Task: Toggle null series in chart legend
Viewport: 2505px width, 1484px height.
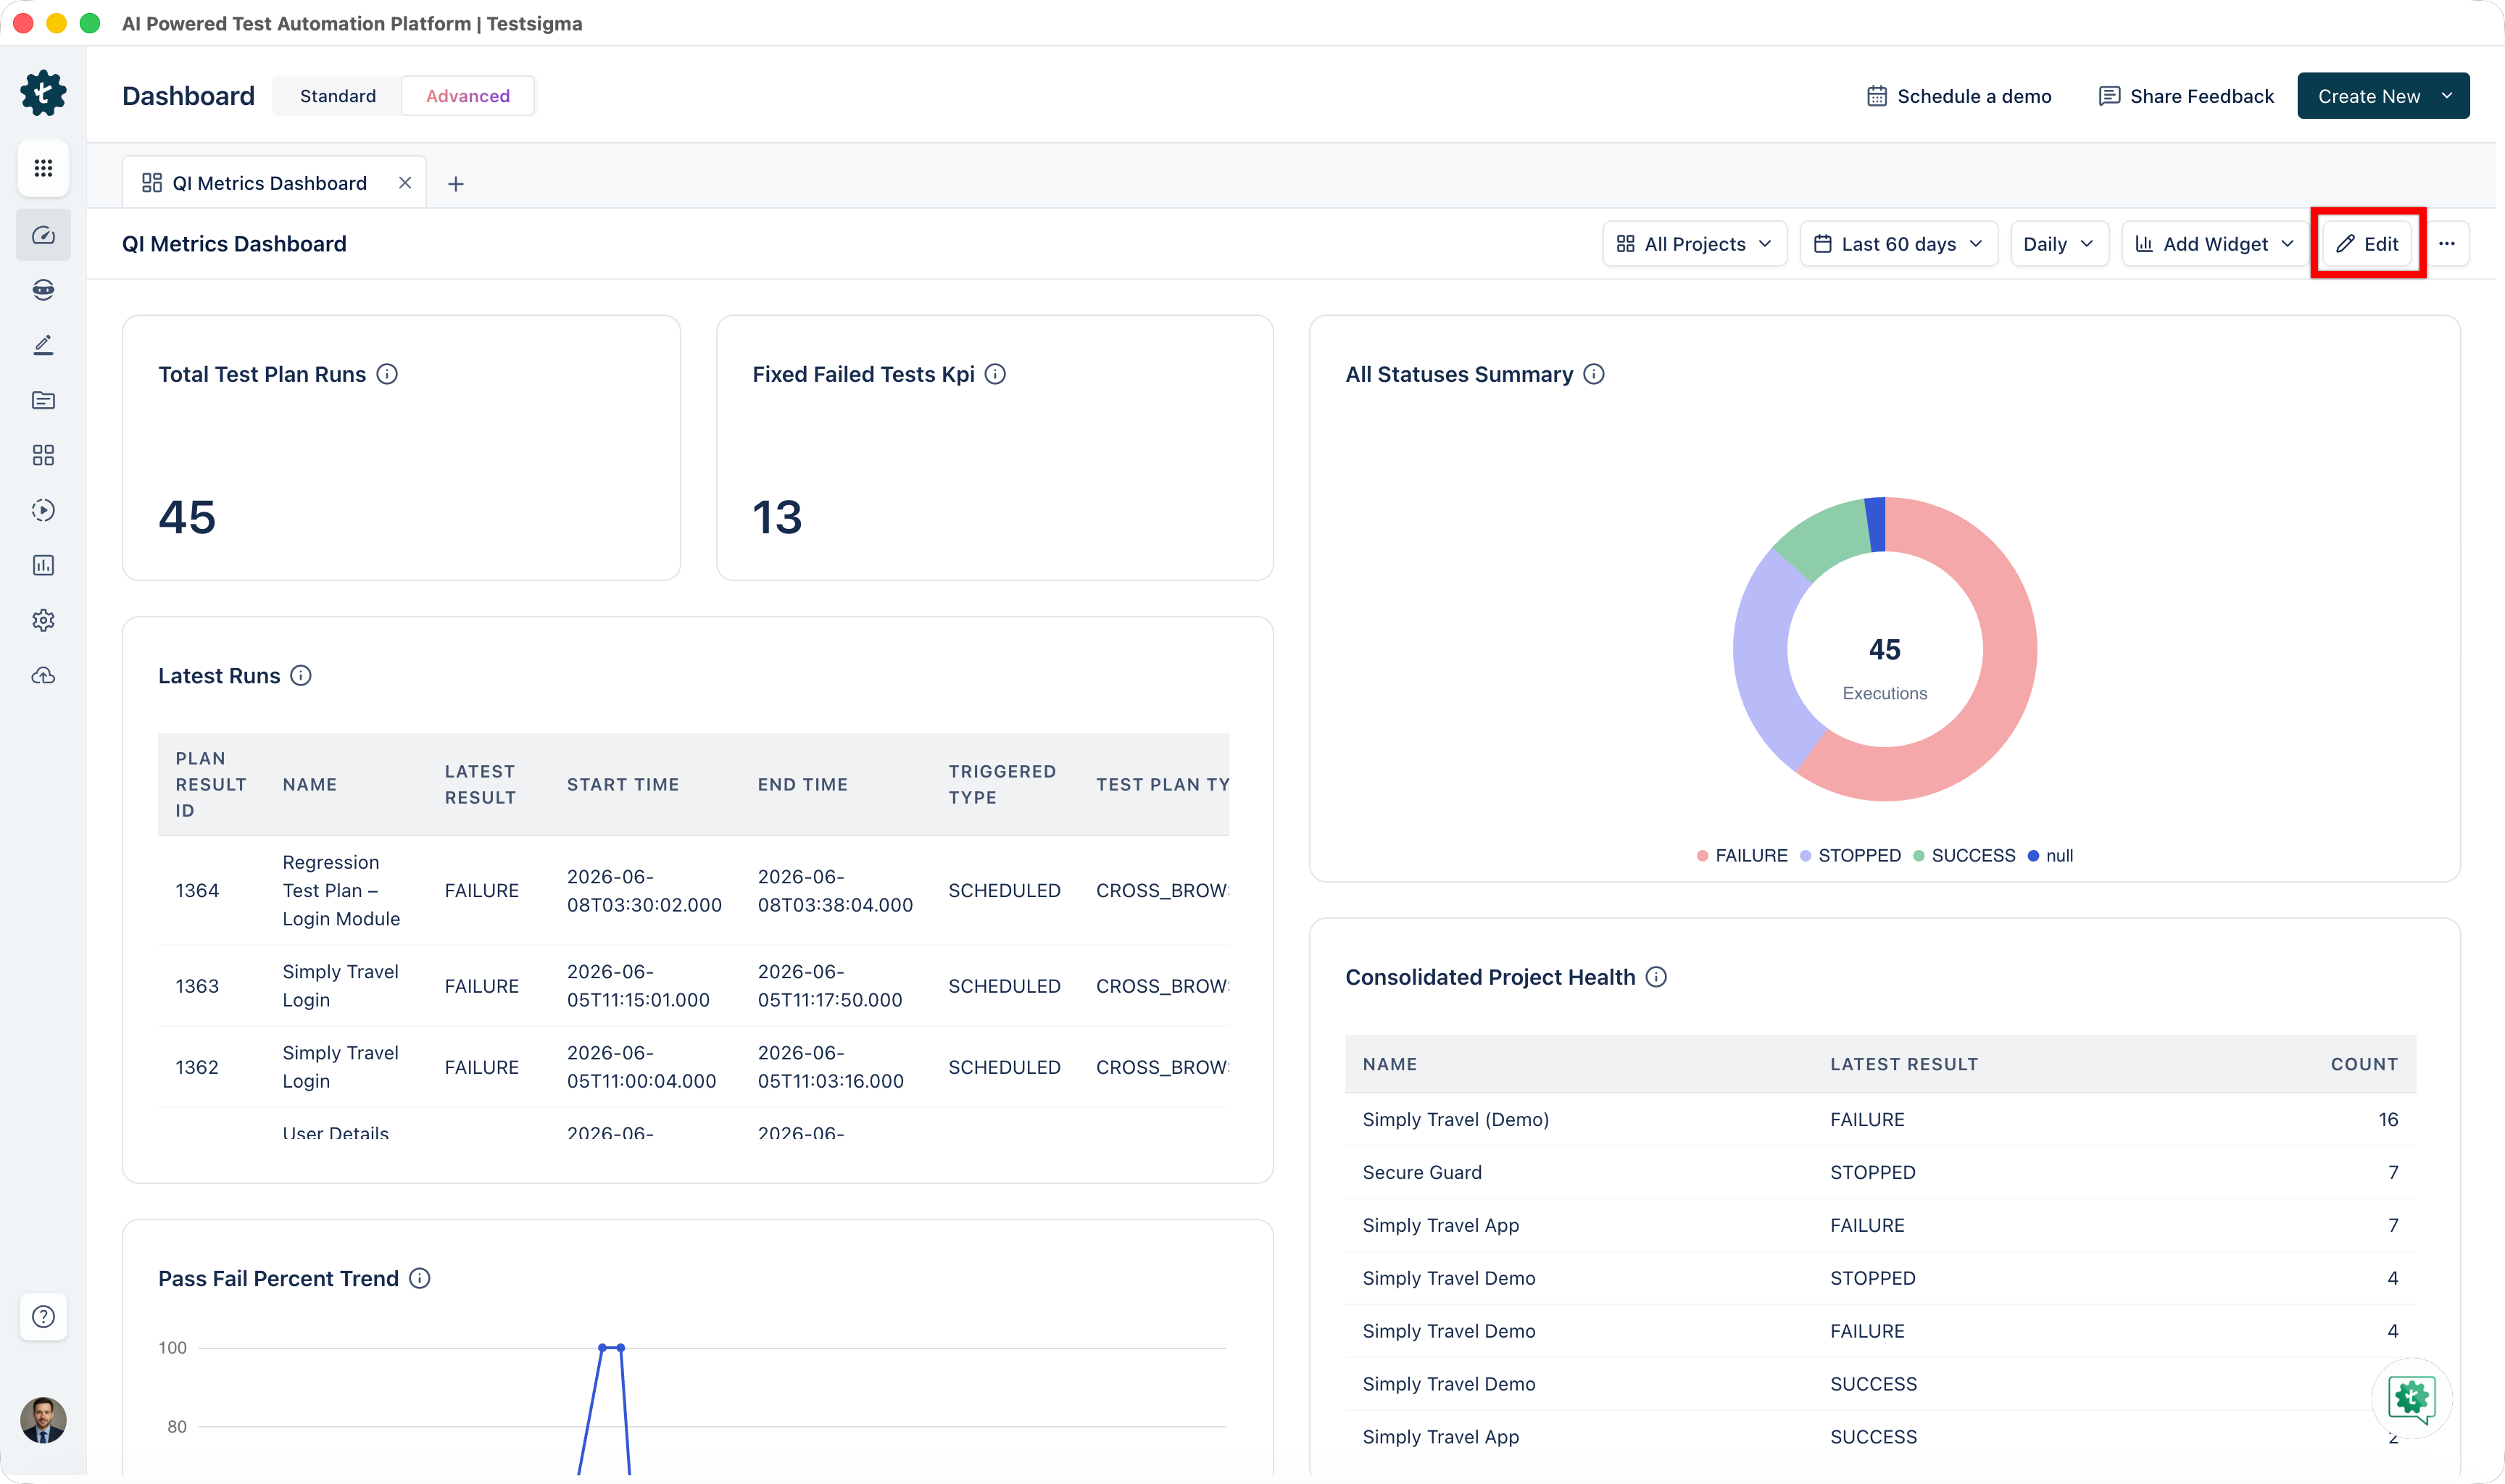Action: (x=2050, y=855)
